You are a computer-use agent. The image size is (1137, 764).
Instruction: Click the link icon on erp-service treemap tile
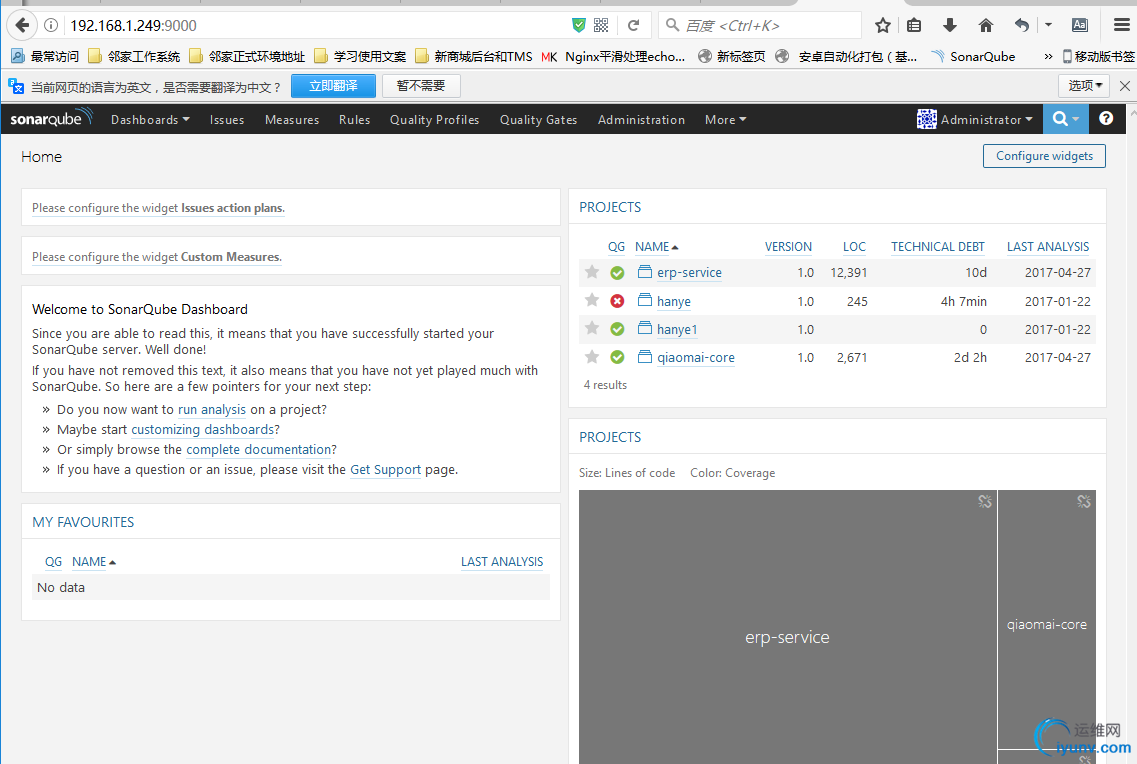(x=985, y=501)
